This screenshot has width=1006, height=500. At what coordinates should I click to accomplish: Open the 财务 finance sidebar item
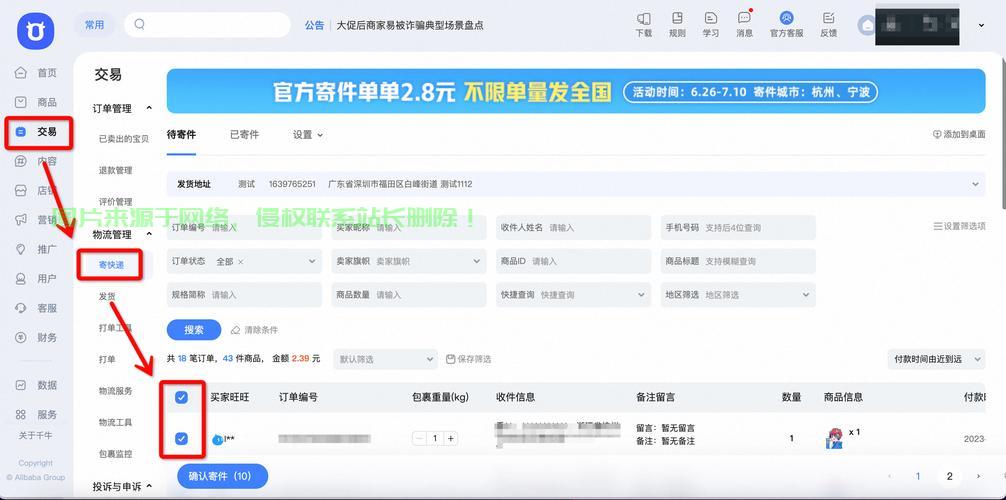pos(37,337)
